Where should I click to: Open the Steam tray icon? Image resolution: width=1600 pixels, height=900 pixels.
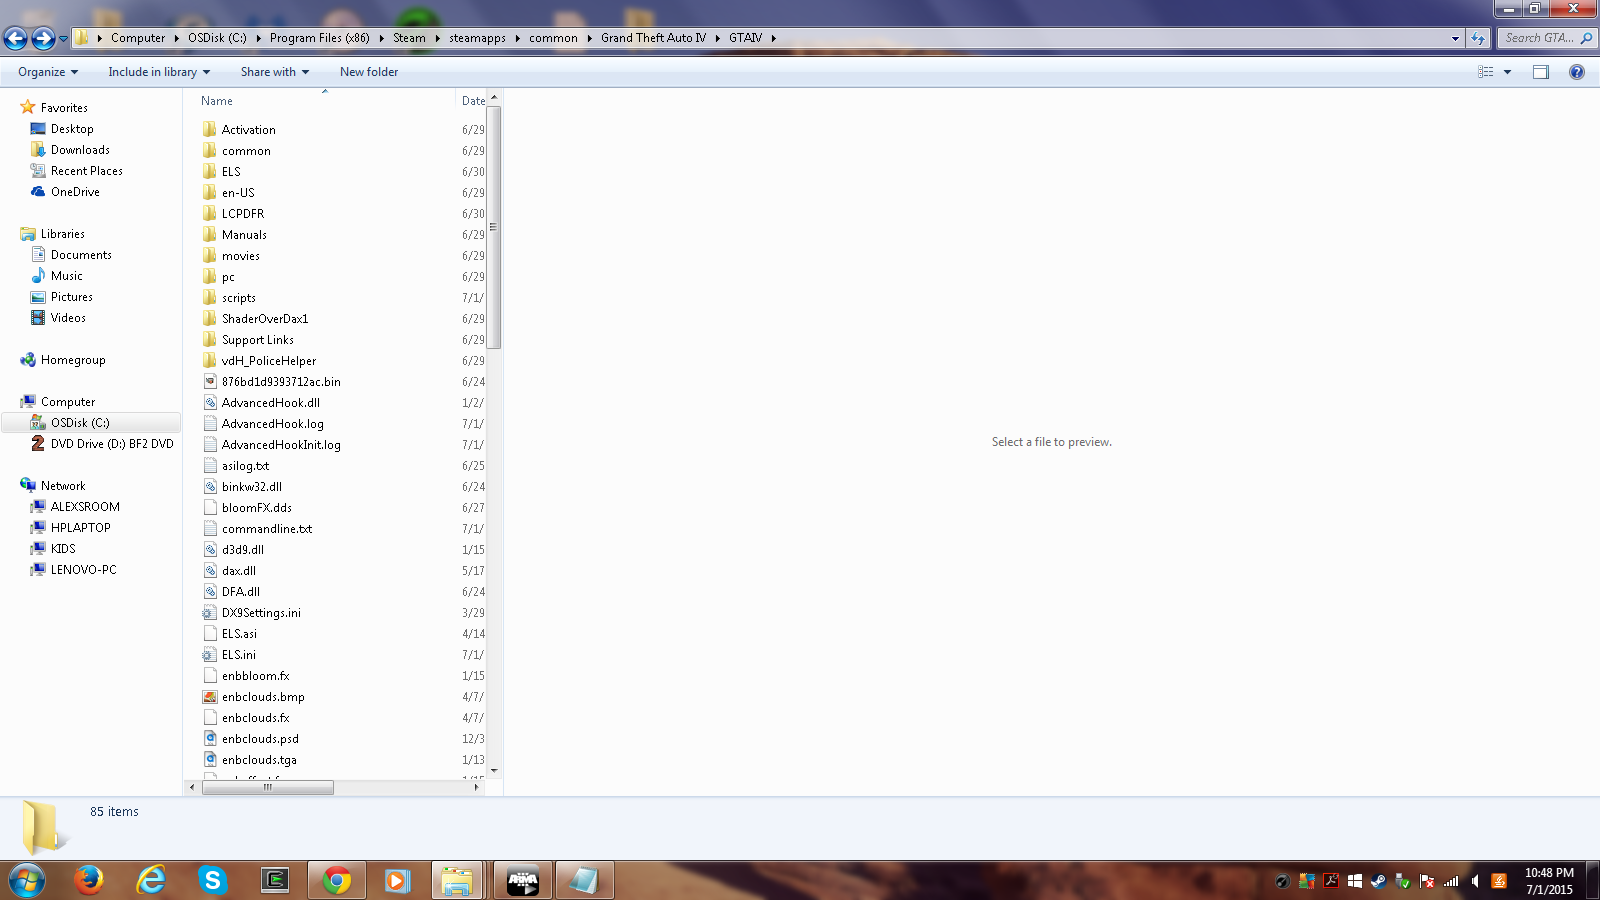1378,881
